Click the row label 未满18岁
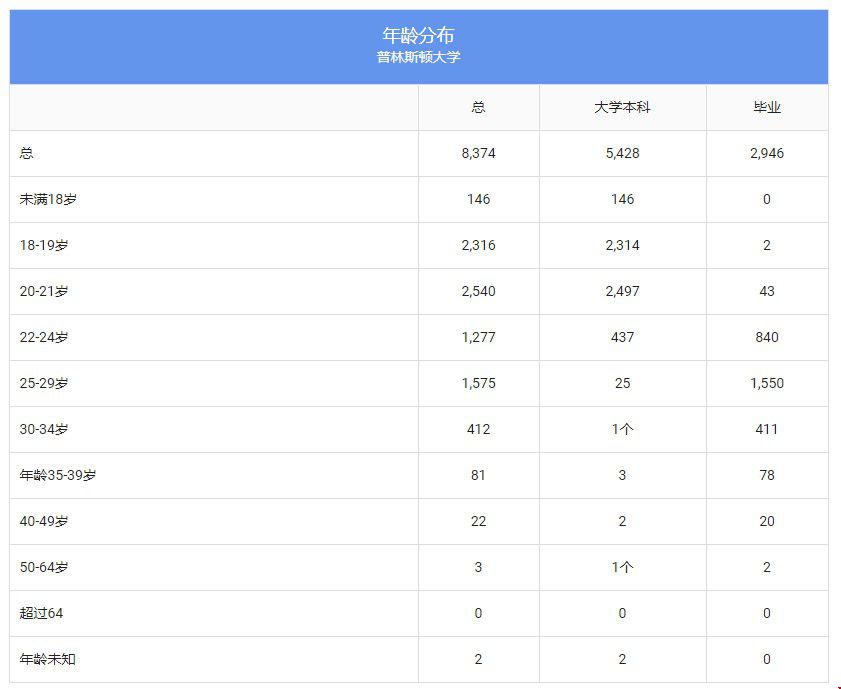This screenshot has width=841, height=689. pos(48,199)
